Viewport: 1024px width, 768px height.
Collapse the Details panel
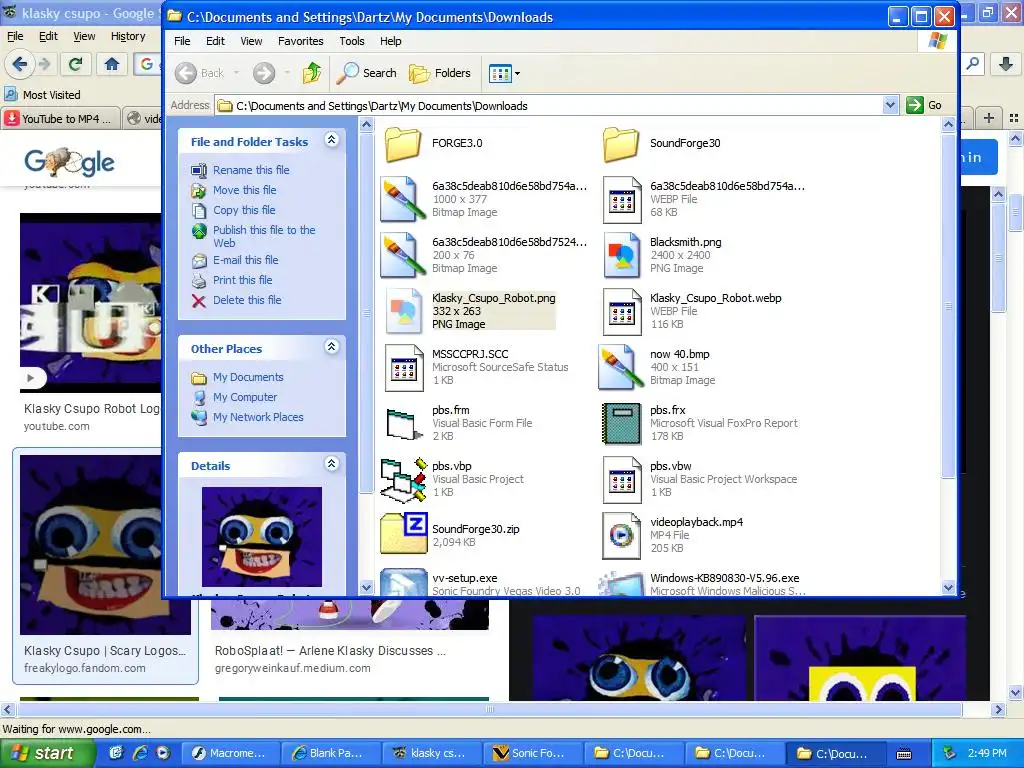coord(332,464)
